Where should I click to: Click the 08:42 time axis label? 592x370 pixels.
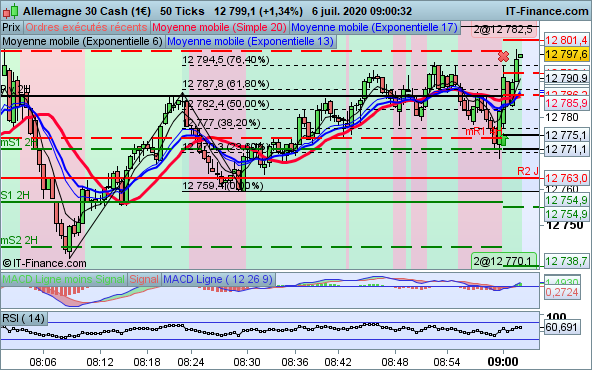[x=338, y=362]
